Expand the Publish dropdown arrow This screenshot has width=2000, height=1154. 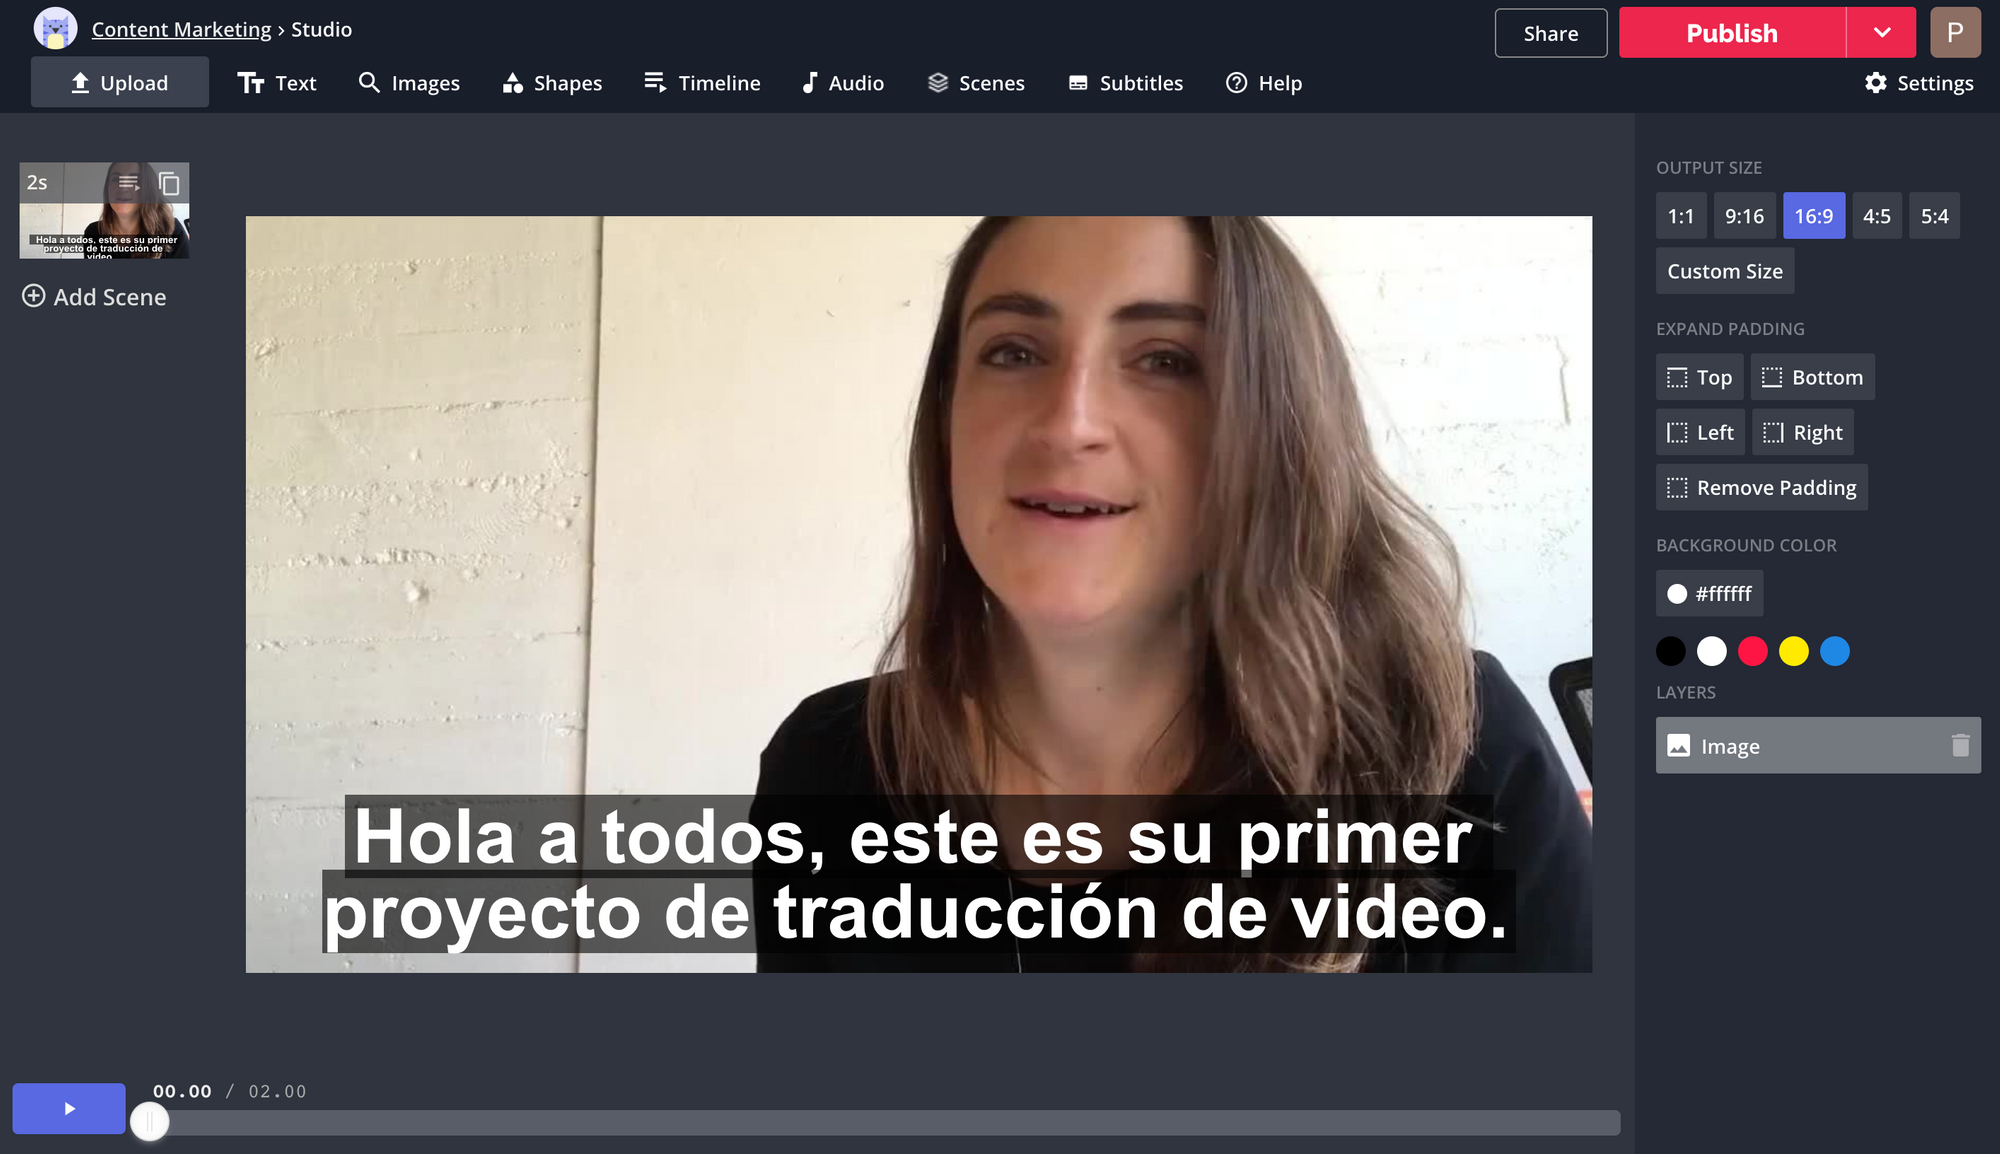(1881, 33)
